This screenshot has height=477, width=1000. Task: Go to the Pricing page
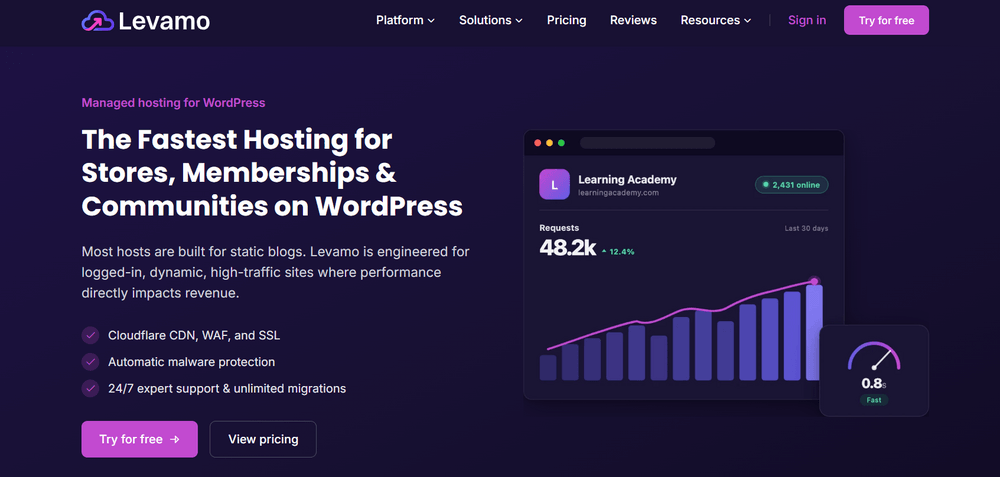pos(566,20)
